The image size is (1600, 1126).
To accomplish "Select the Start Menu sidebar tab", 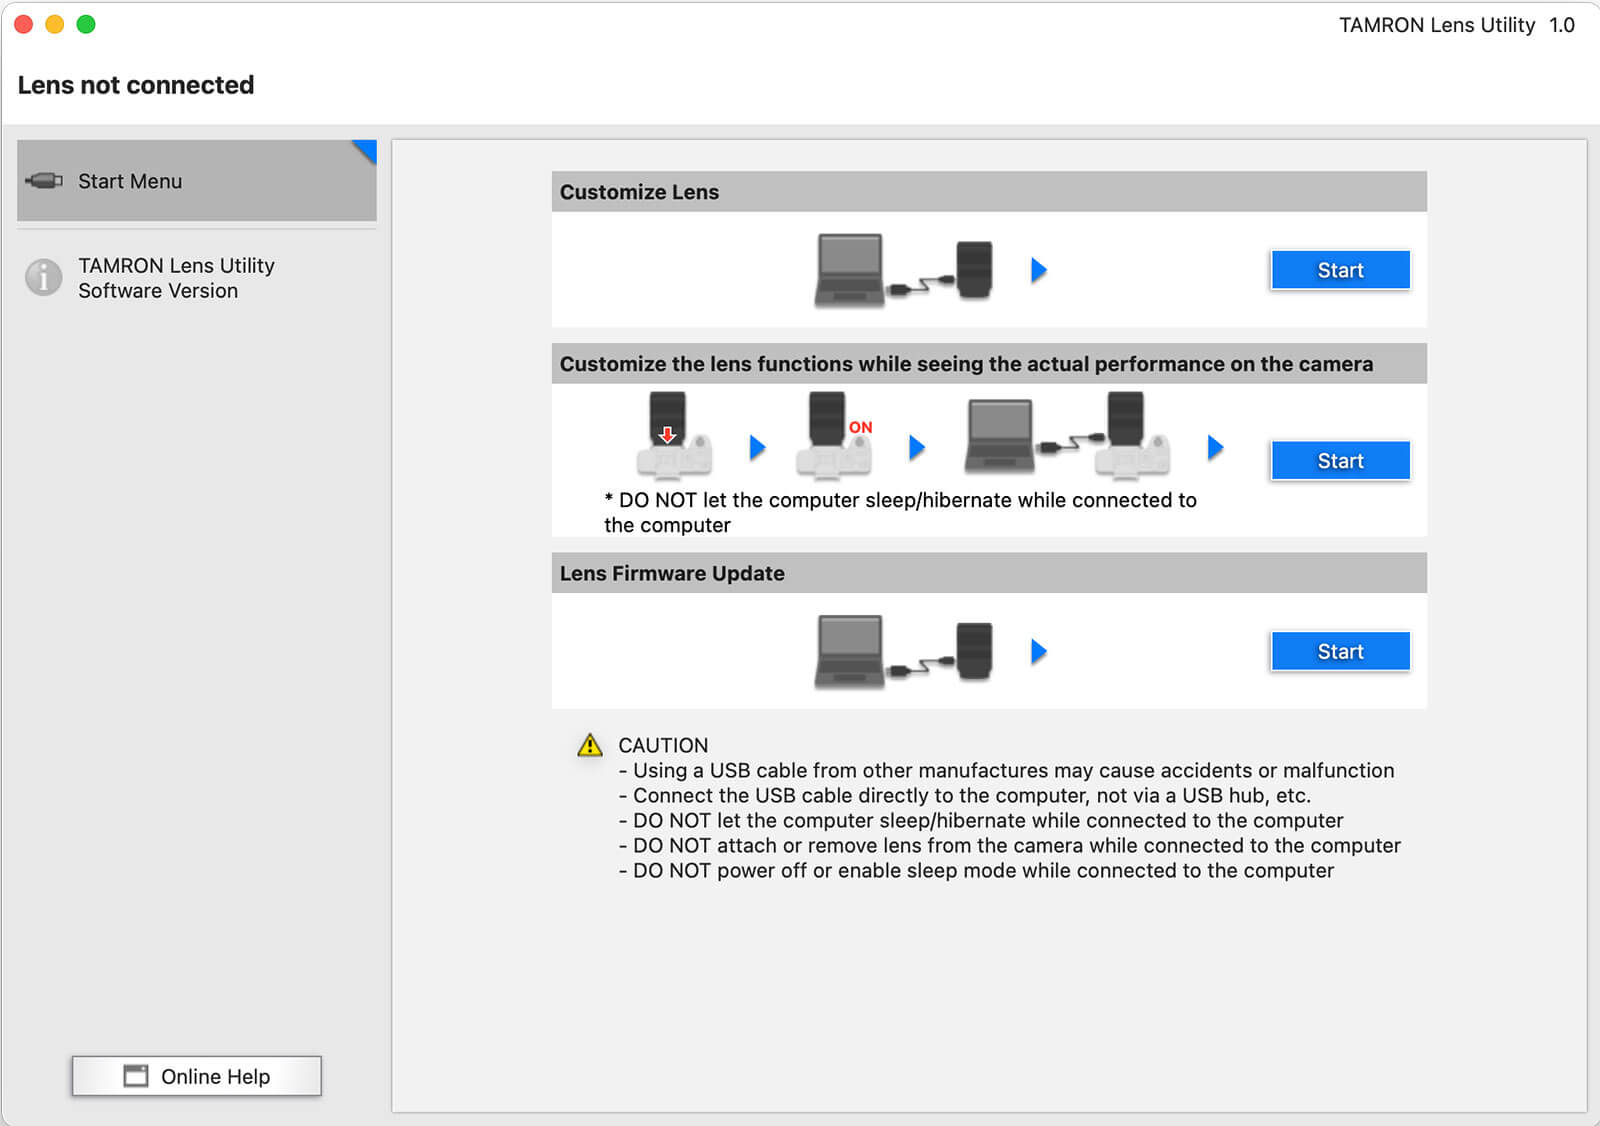I will (197, 181).
